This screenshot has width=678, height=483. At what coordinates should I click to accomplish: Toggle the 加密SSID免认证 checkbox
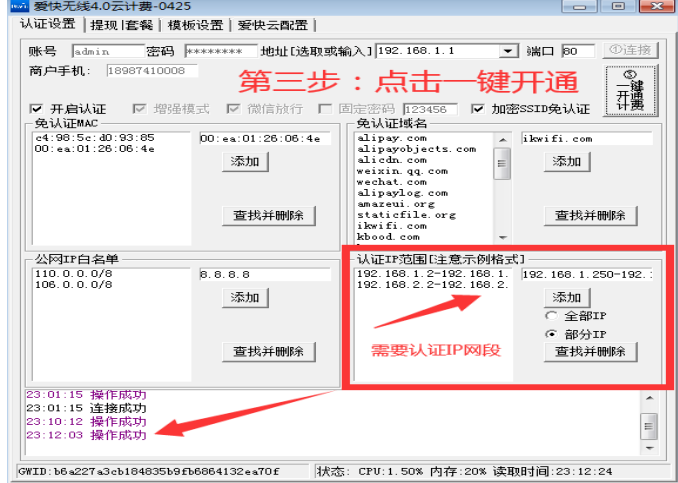pyautogui.click(x=478, y=109)
